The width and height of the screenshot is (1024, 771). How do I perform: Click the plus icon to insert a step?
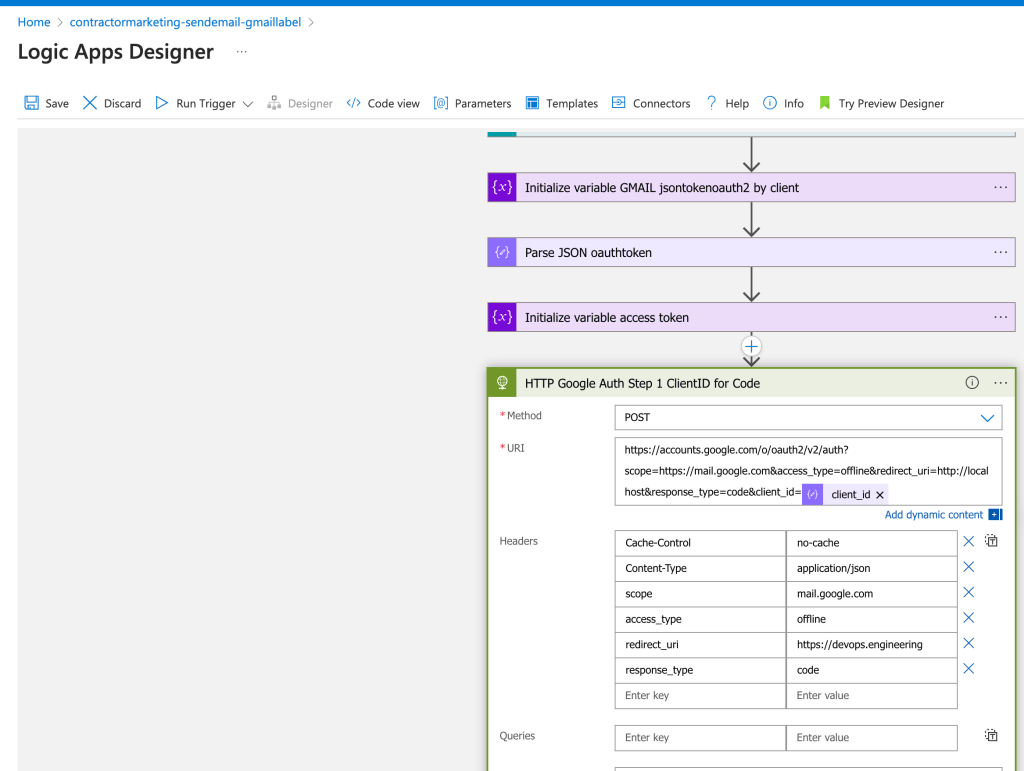tap(752, 347)
